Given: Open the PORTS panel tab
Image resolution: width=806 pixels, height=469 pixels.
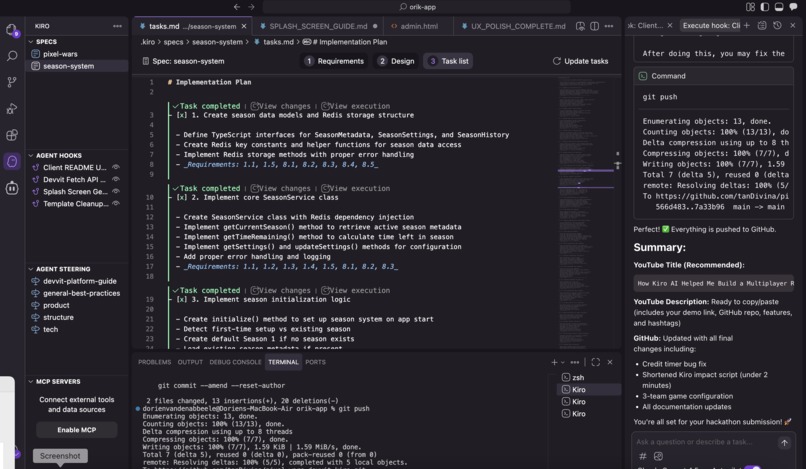Looking at the screenshot, I should [x=315, y=362].
